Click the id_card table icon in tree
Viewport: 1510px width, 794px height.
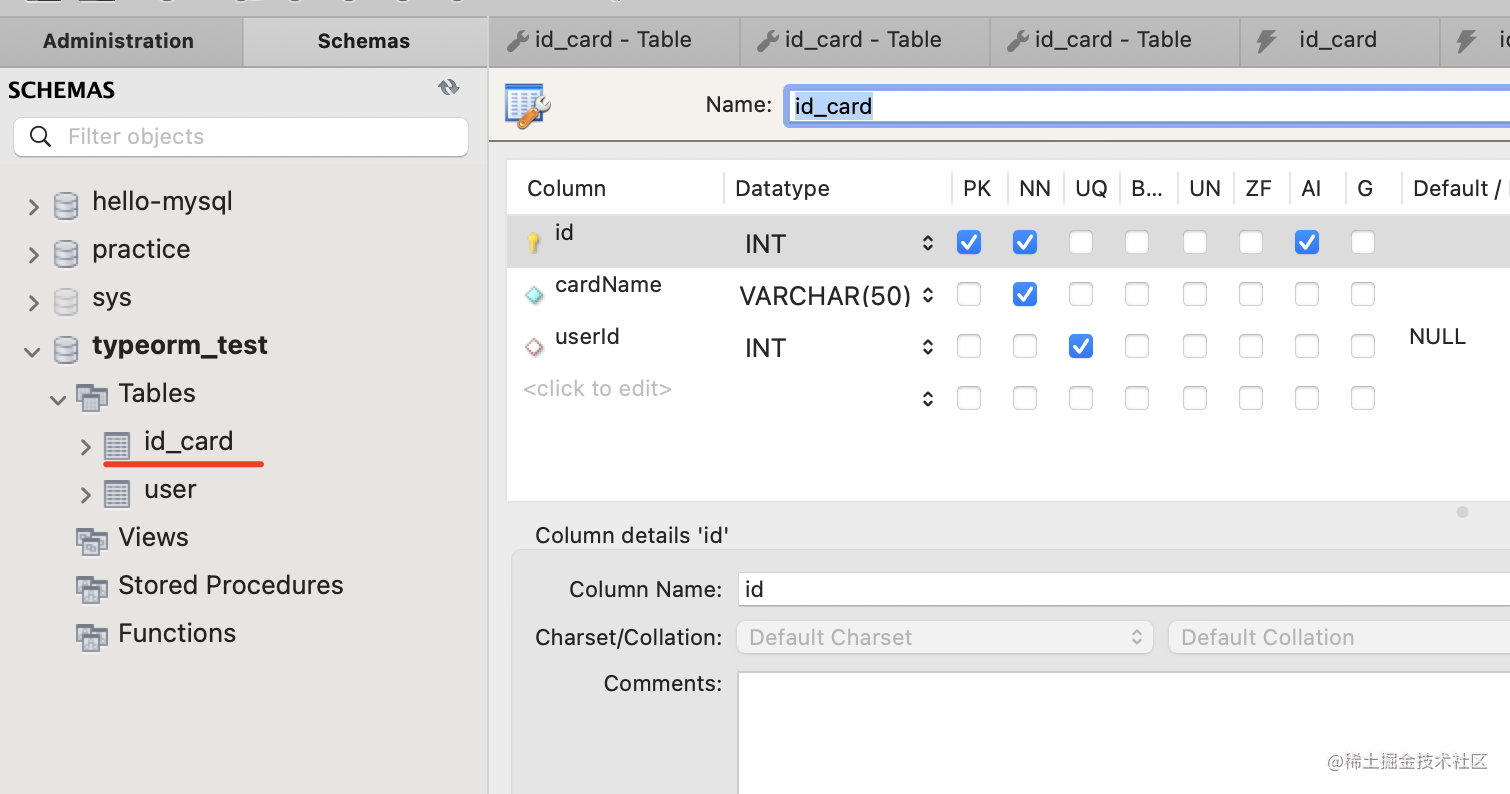click(x=117, y=446)
